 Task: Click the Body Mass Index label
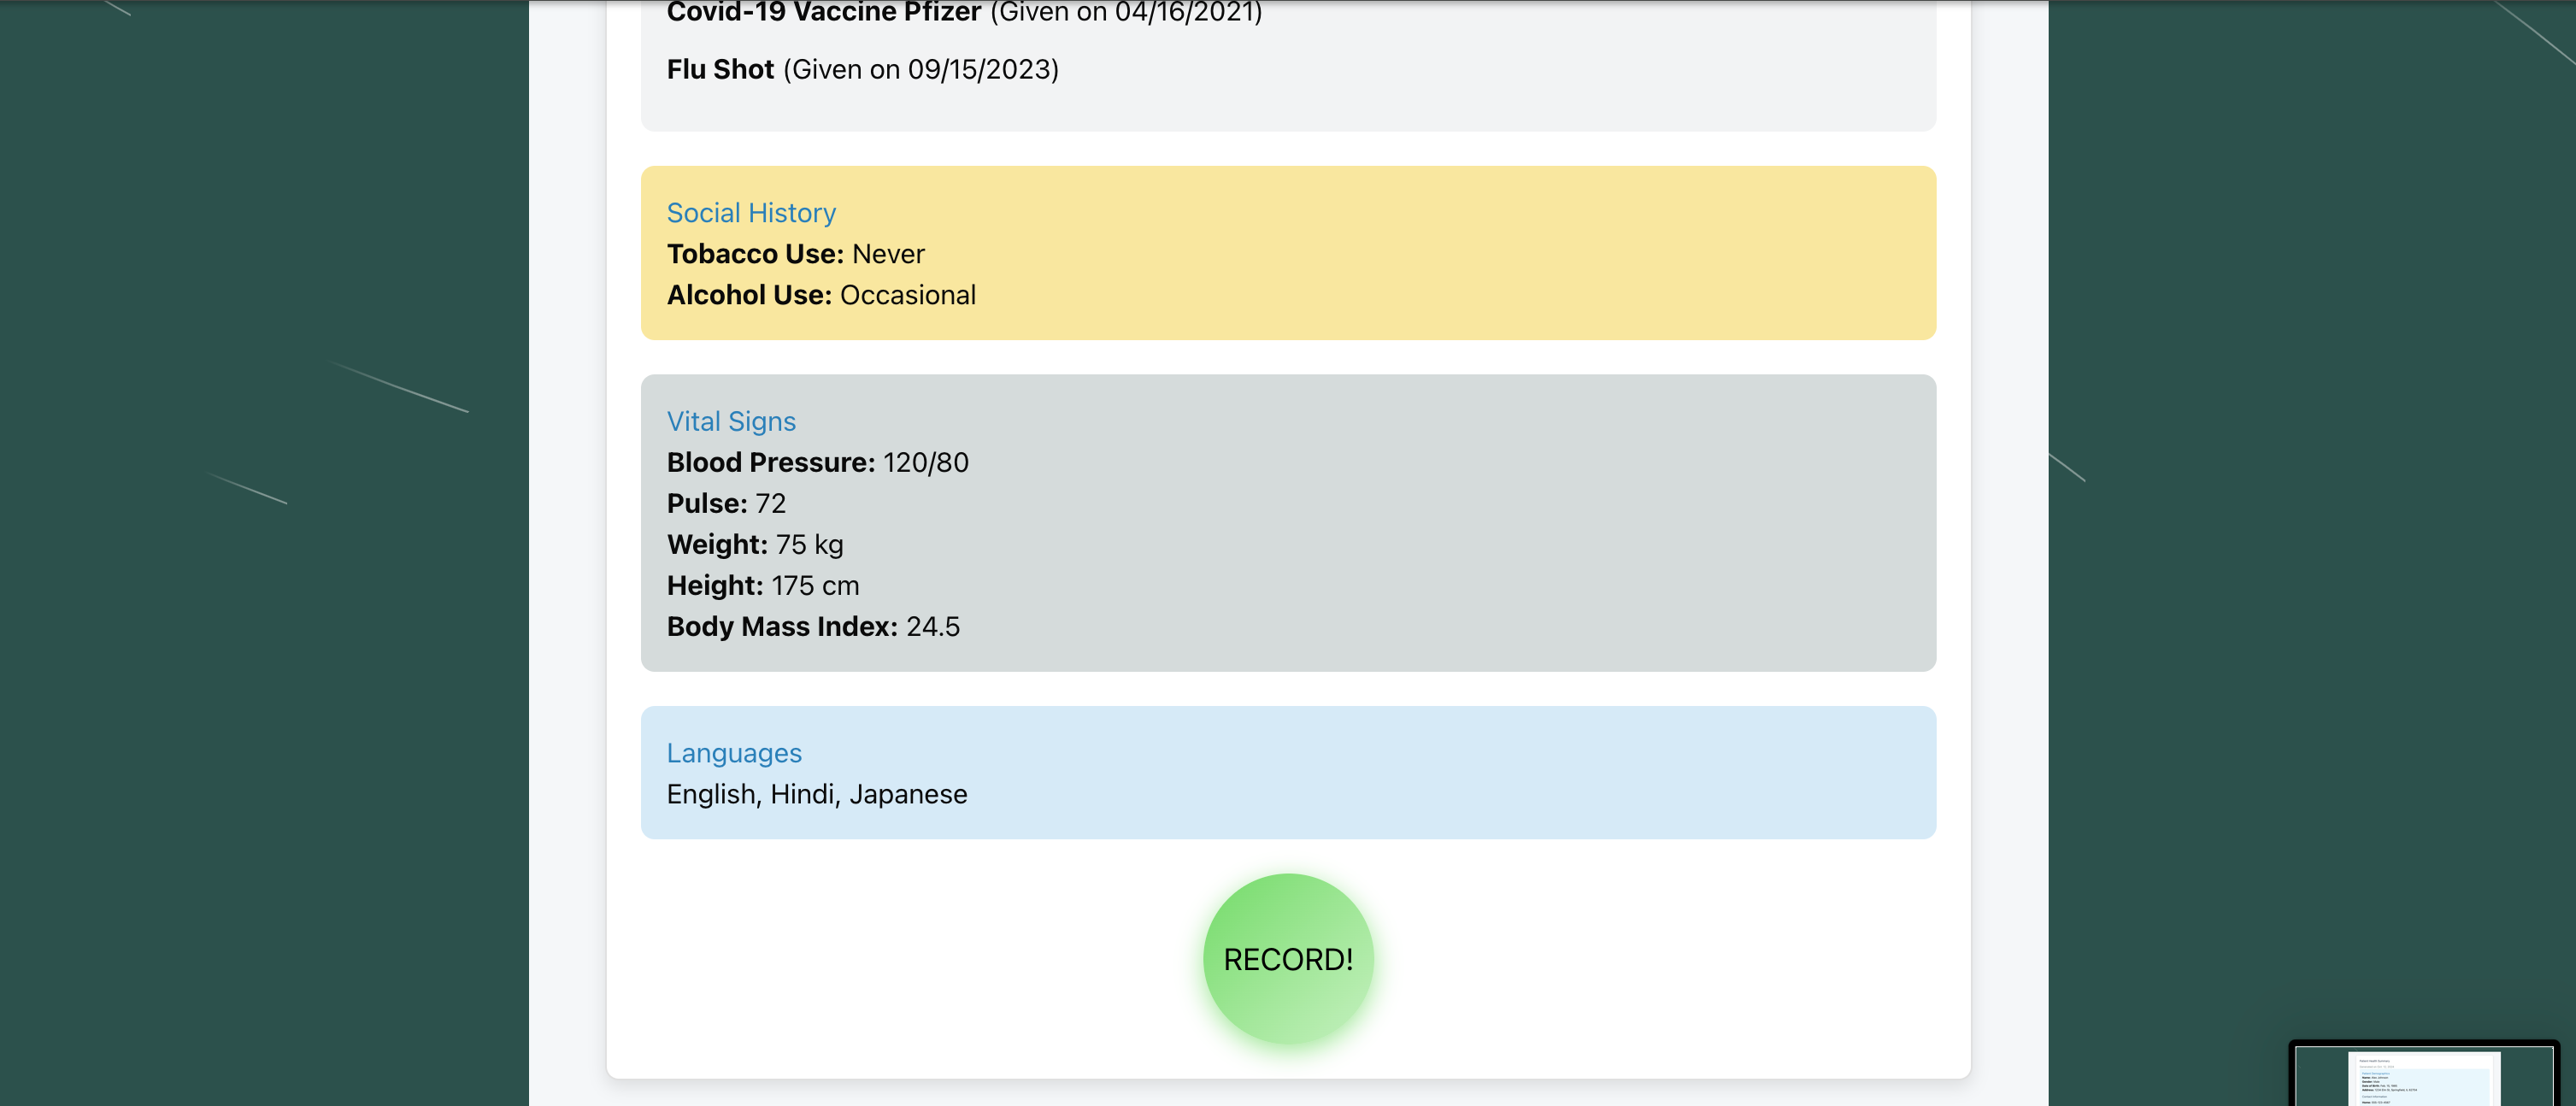[782, 626]
